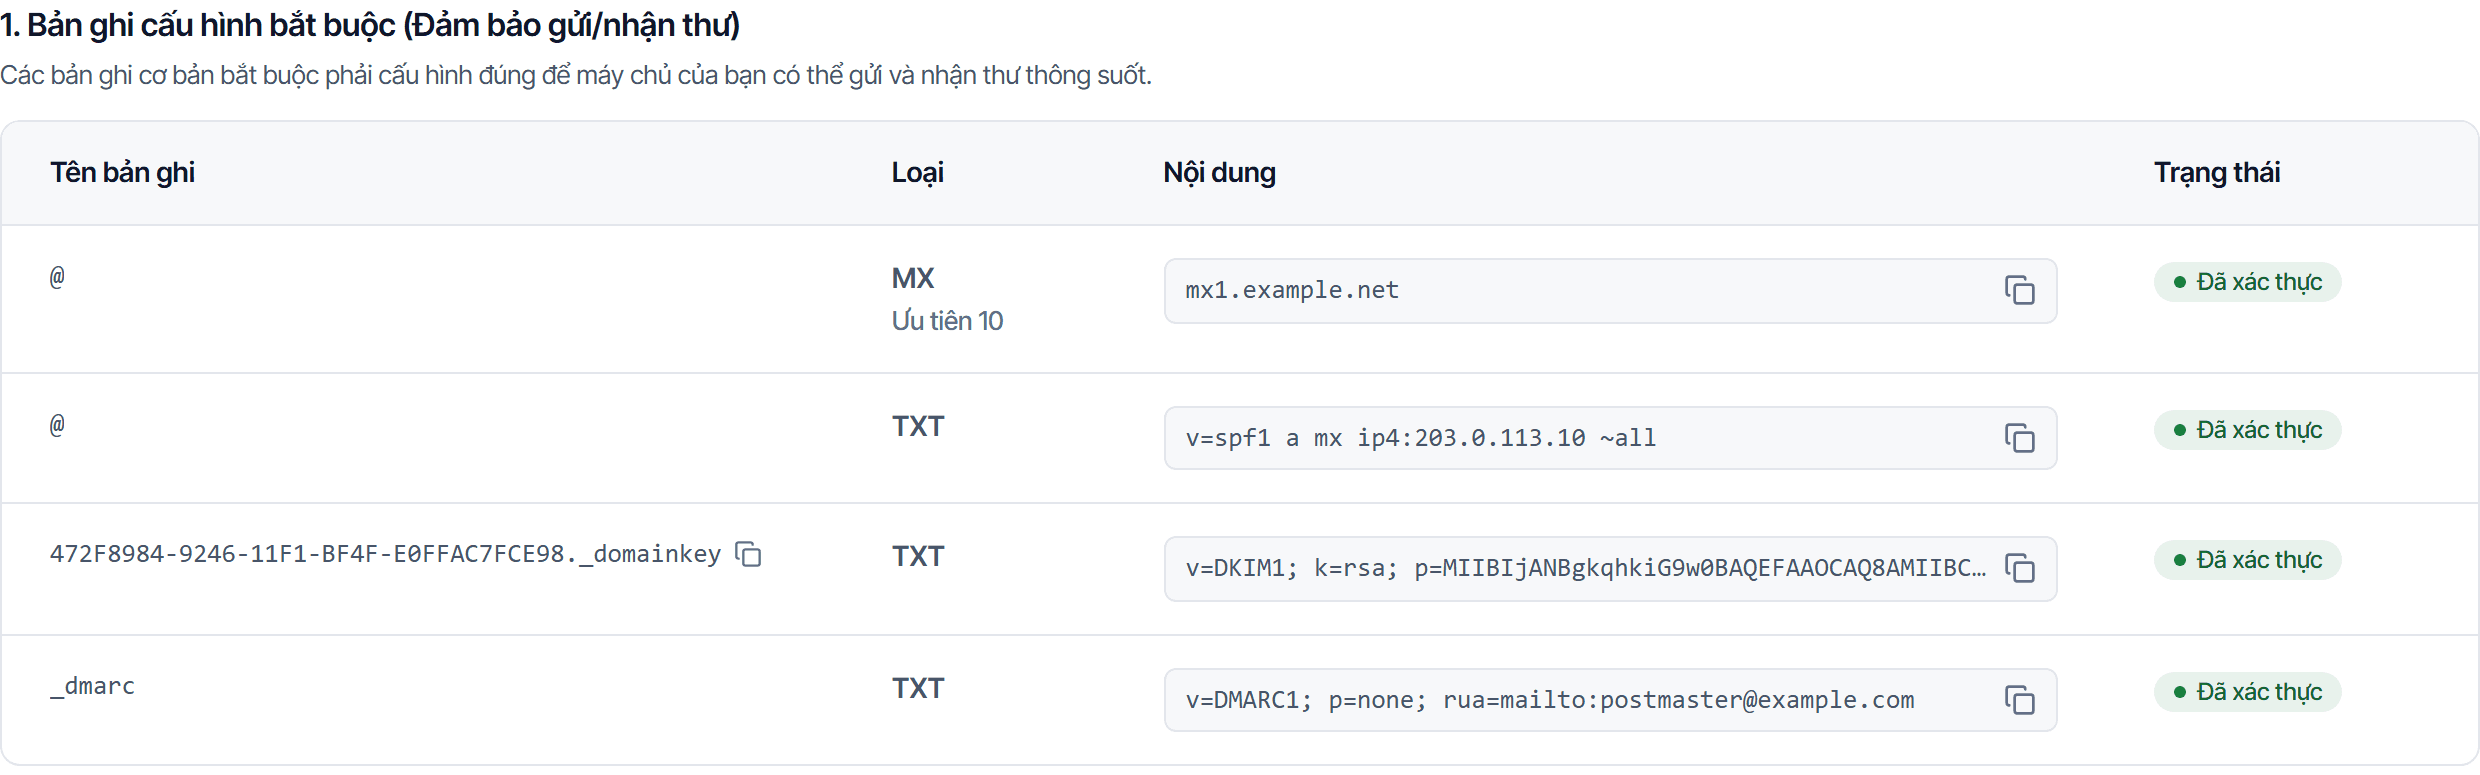Copy the mx1.example.net MX record content
This screenshot has width=2480, height=775.
(2019, 291)
